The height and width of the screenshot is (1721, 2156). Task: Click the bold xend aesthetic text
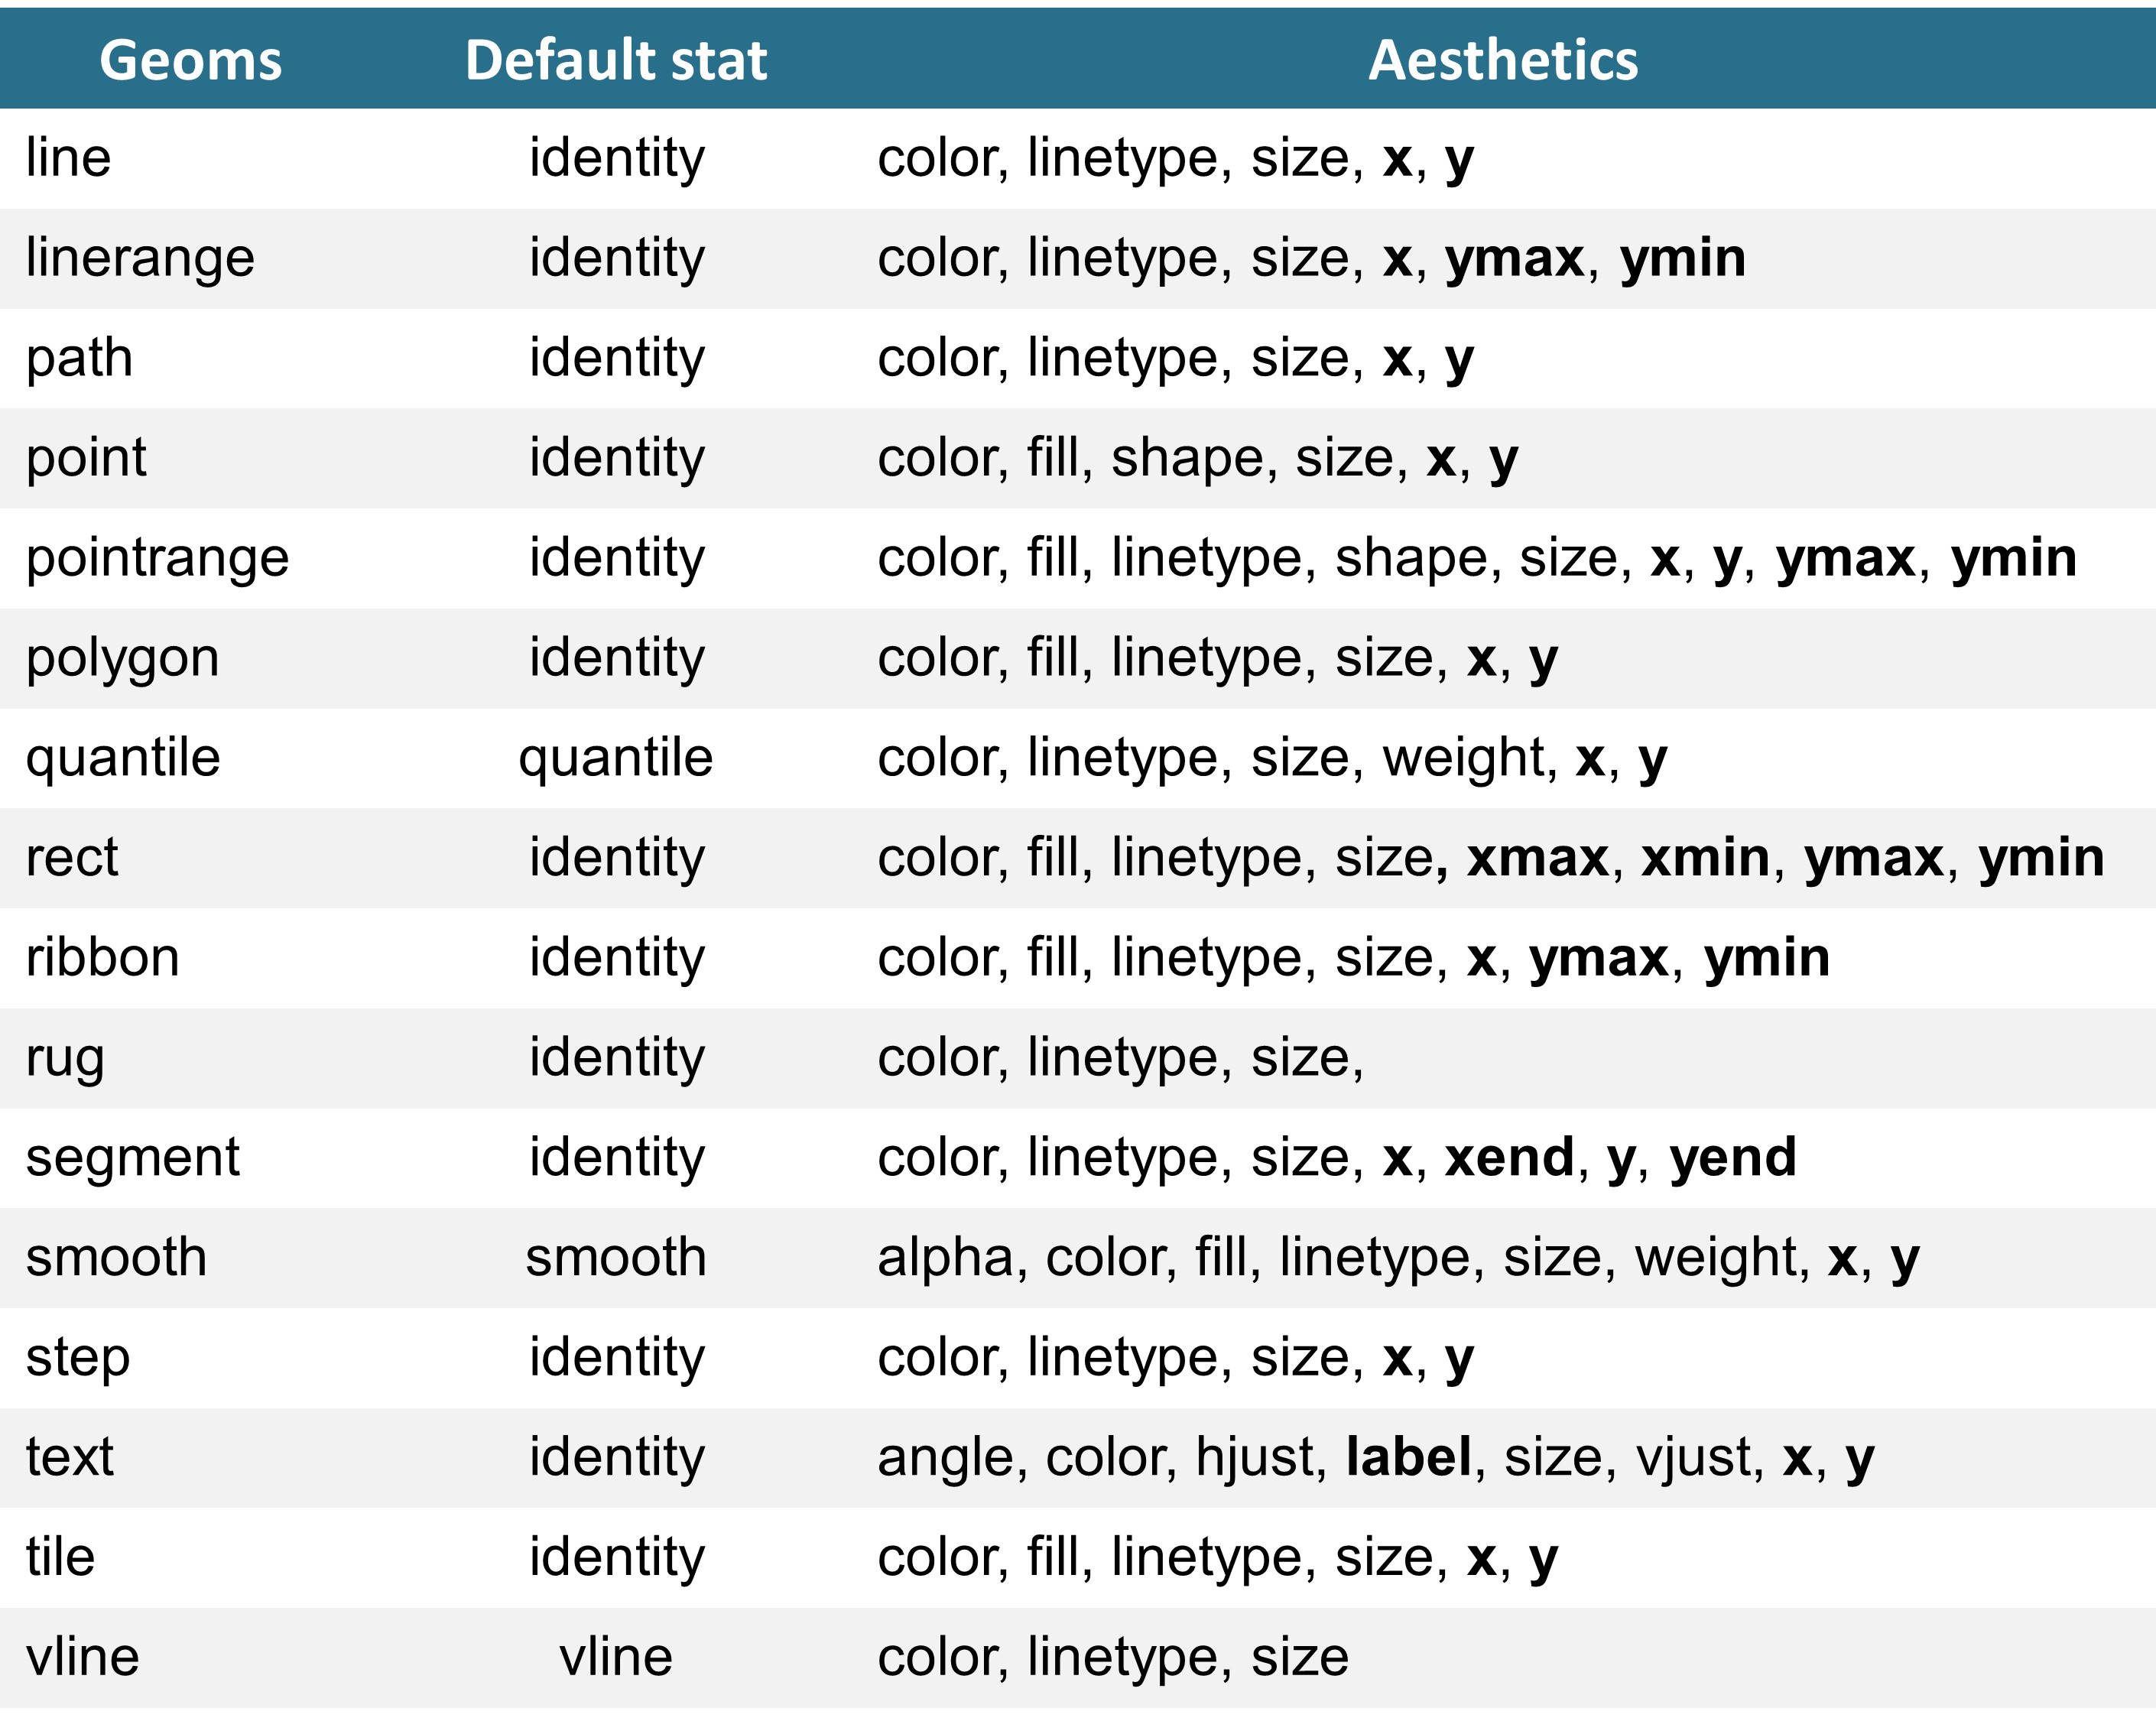(x=1509, y=1157)
